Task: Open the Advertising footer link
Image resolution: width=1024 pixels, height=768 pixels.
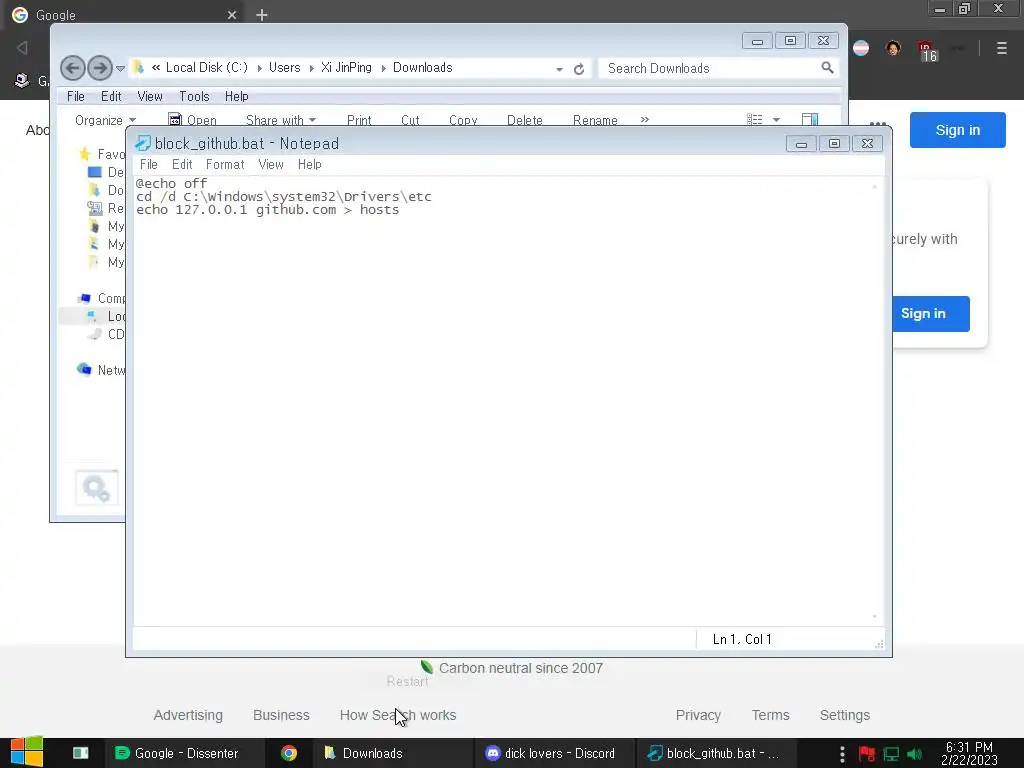Action: click(x=188, y=715)
